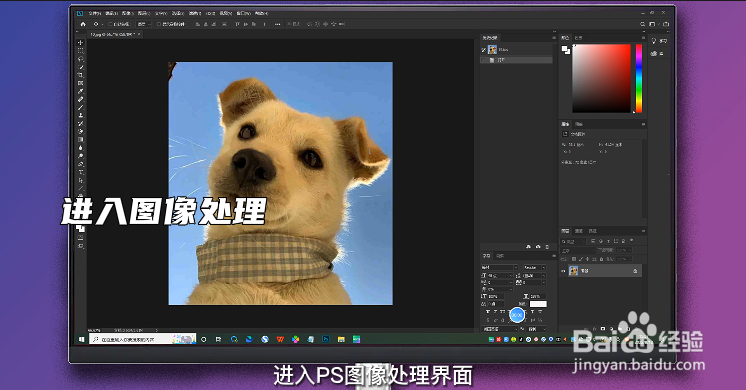Image resolution: width=746 pixels, height=390 pixels.
Task: Open the anti-aliasing method dropdown
Action: pos(537,329)
